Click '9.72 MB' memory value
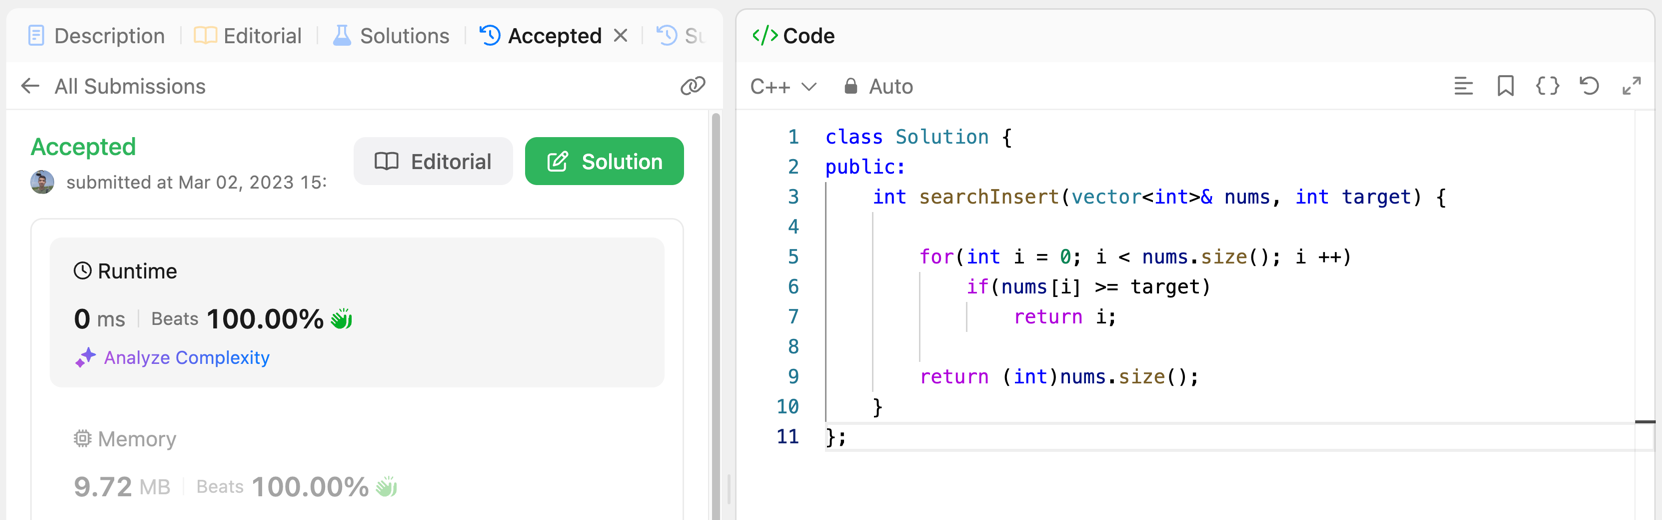The width and height of the screenshot is (1662, 520). pos(122,487)
